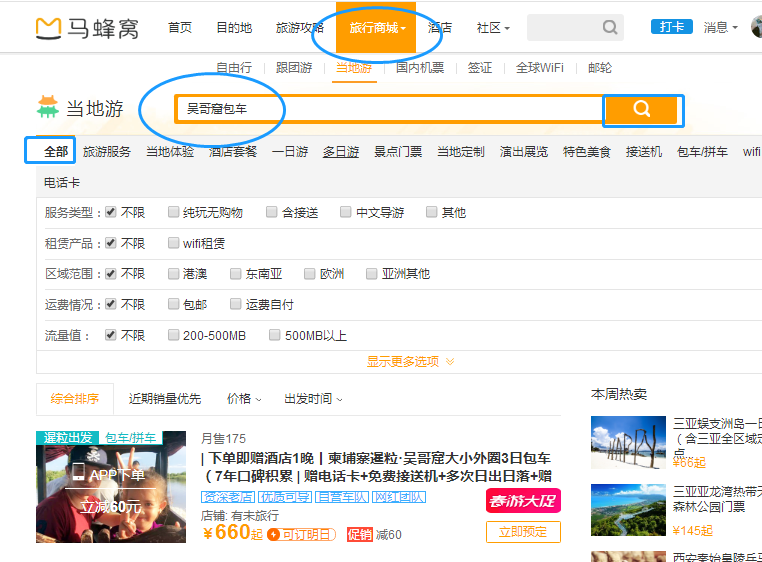The height and width of the screenshot is (562, 762).
Task: Select the 近期销量优先 sorting tab
Action: click(x=165, y=398)
